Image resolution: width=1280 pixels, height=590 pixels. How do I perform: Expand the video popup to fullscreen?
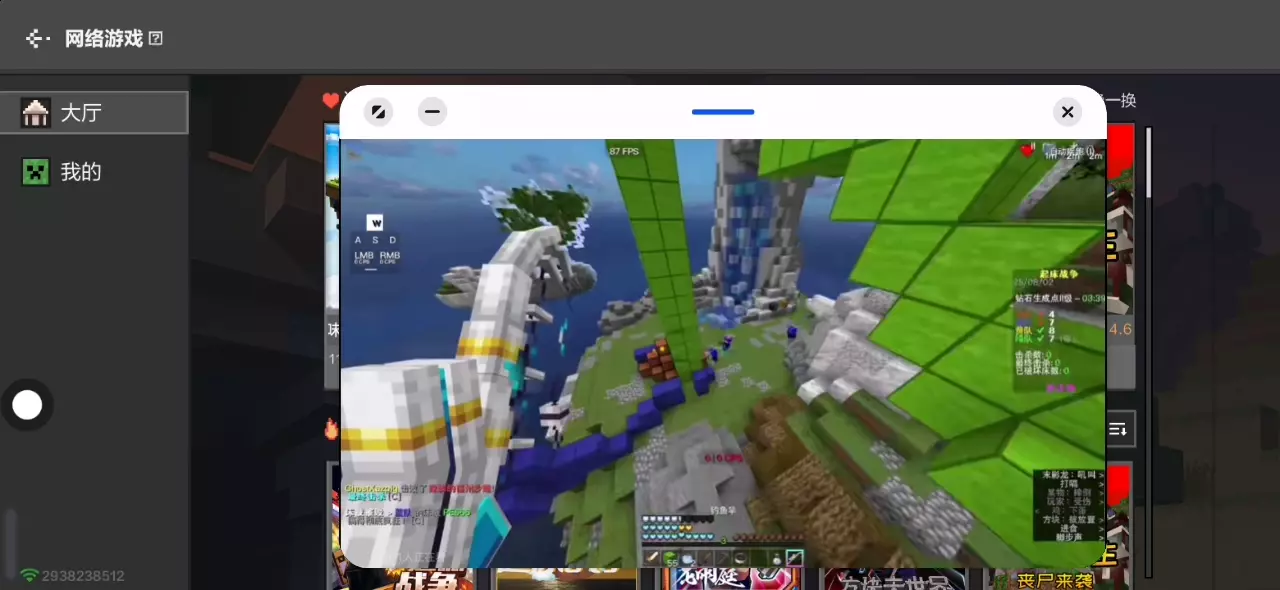tap(378, 112)
